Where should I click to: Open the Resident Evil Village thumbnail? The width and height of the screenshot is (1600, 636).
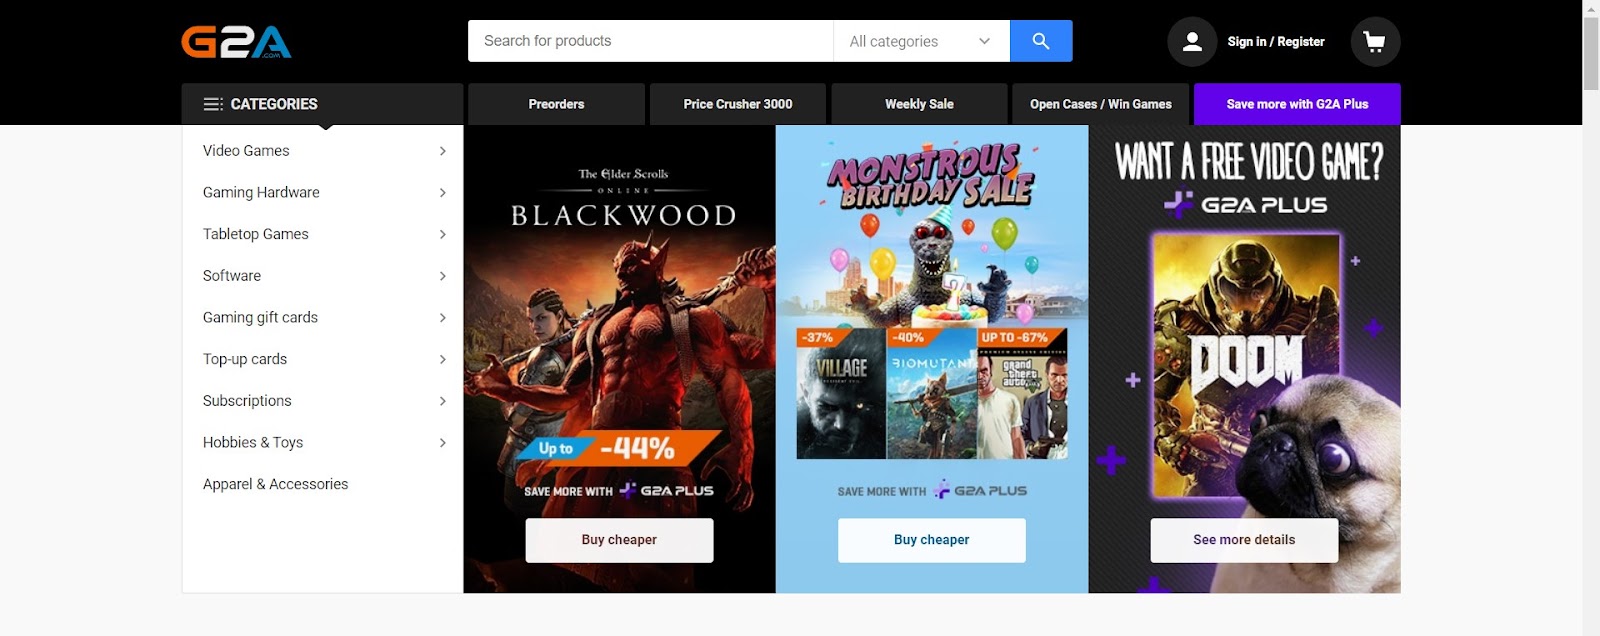(841, 393)
